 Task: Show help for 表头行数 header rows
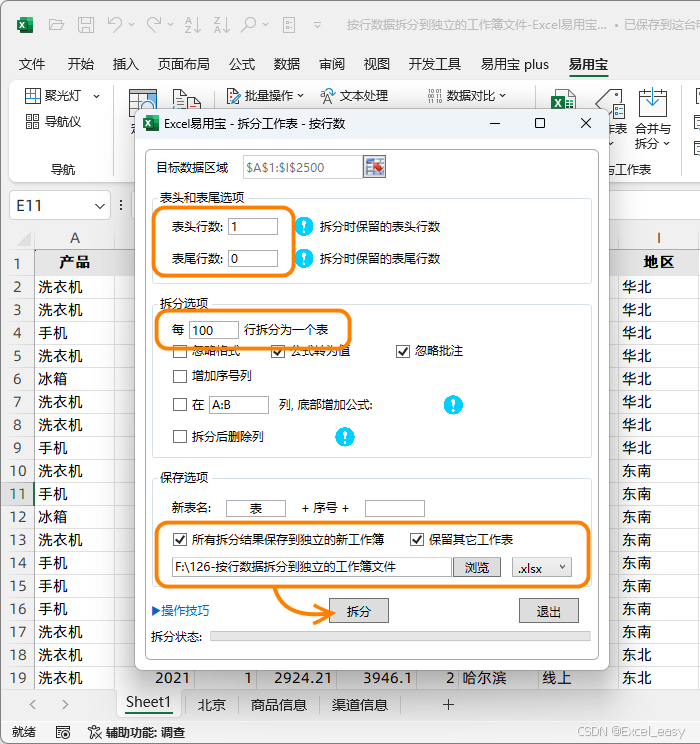coord(304,226)
